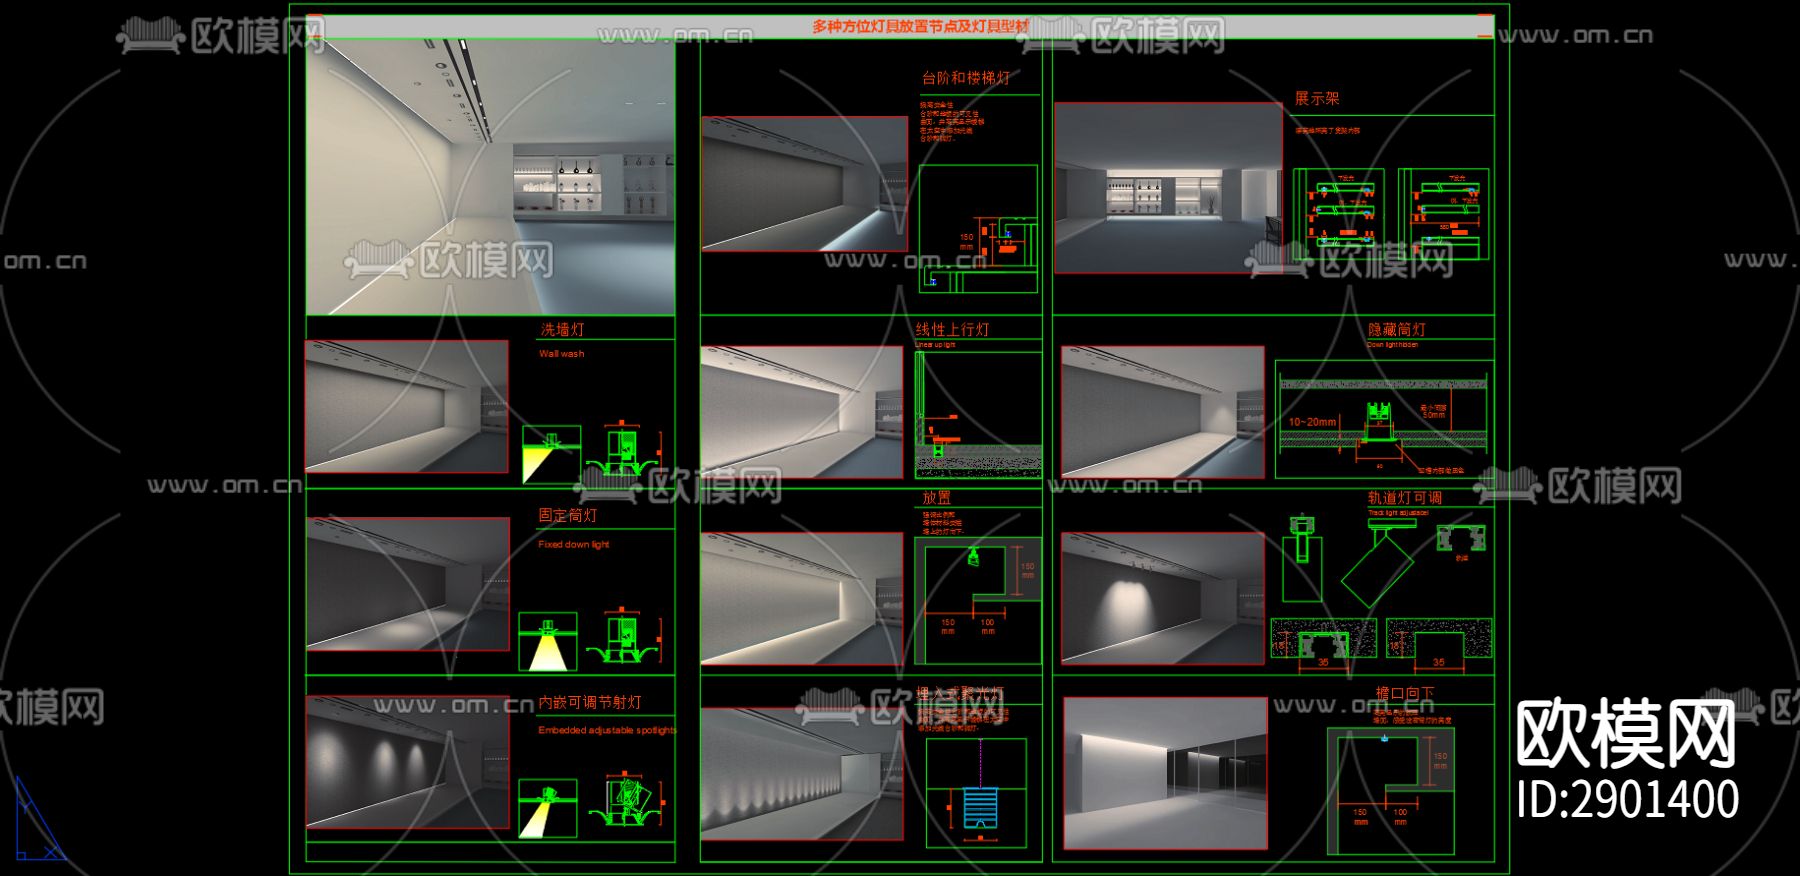Select the 展示架 display shelf render
Viewport: 1800px width, 876px height.
(1168, 188)
